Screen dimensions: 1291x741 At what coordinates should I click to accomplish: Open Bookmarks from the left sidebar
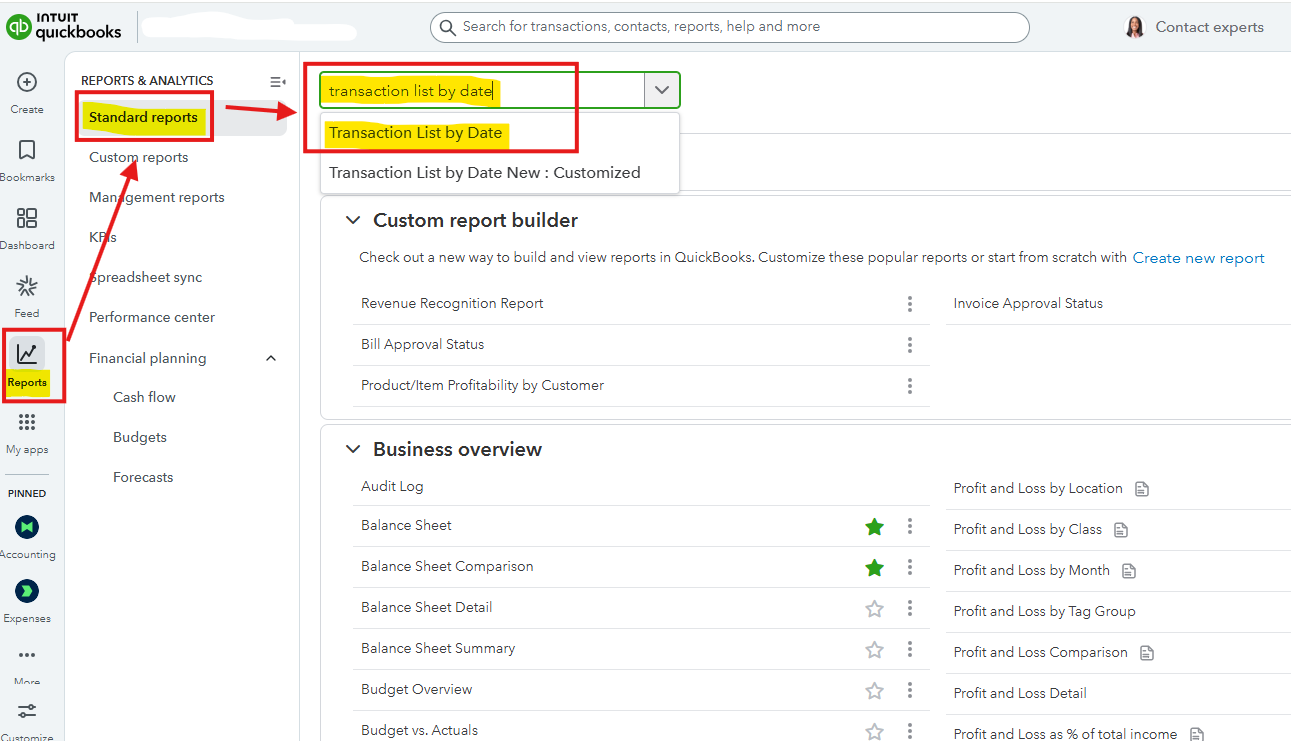click(27, 151)
